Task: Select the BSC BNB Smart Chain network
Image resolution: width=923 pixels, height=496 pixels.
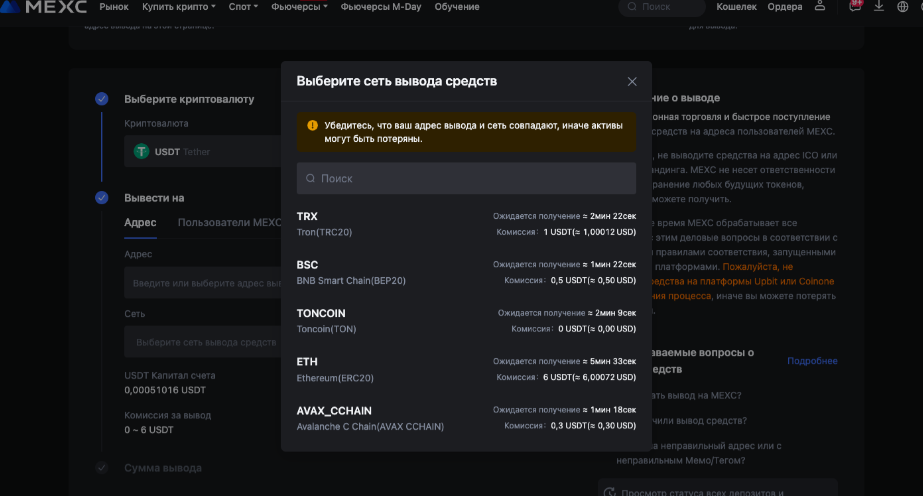Action: pyautogui.click(x=466, y=272)
